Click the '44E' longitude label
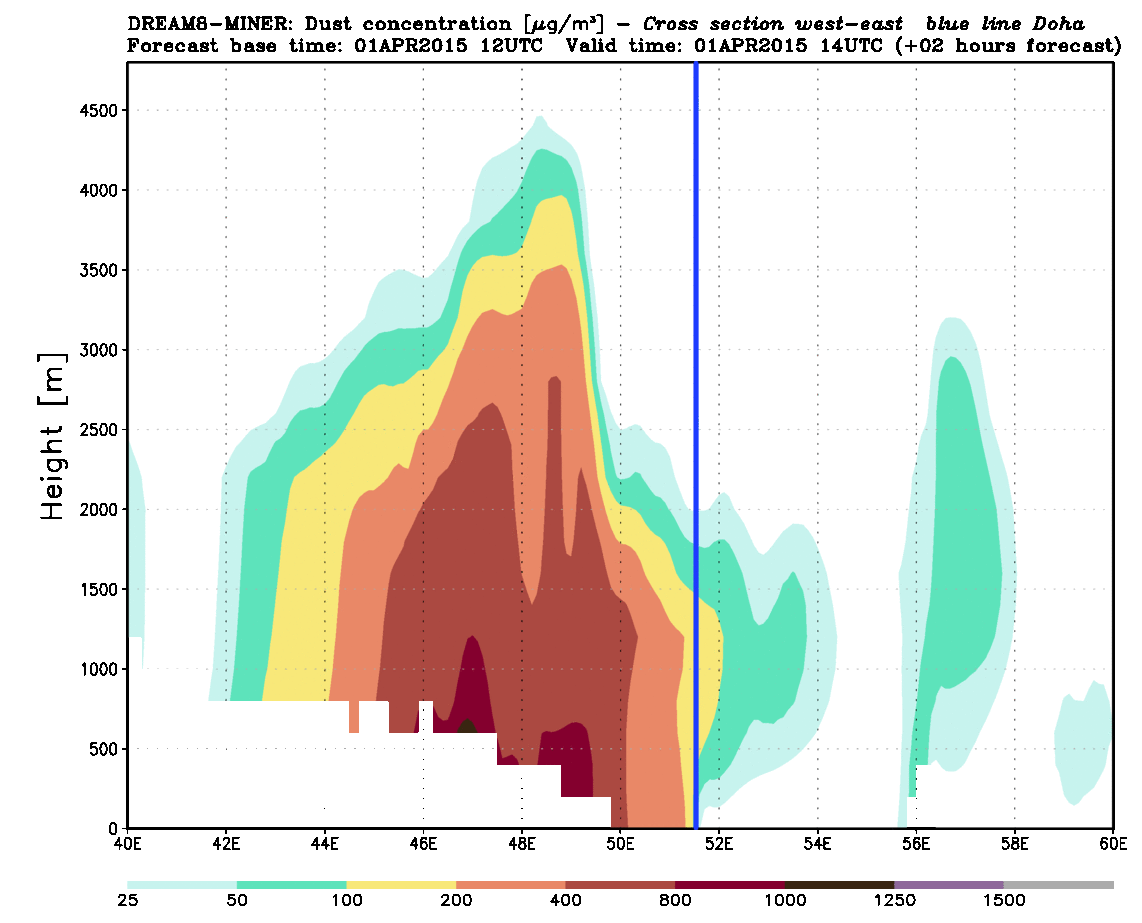 [x=325, y=844]
